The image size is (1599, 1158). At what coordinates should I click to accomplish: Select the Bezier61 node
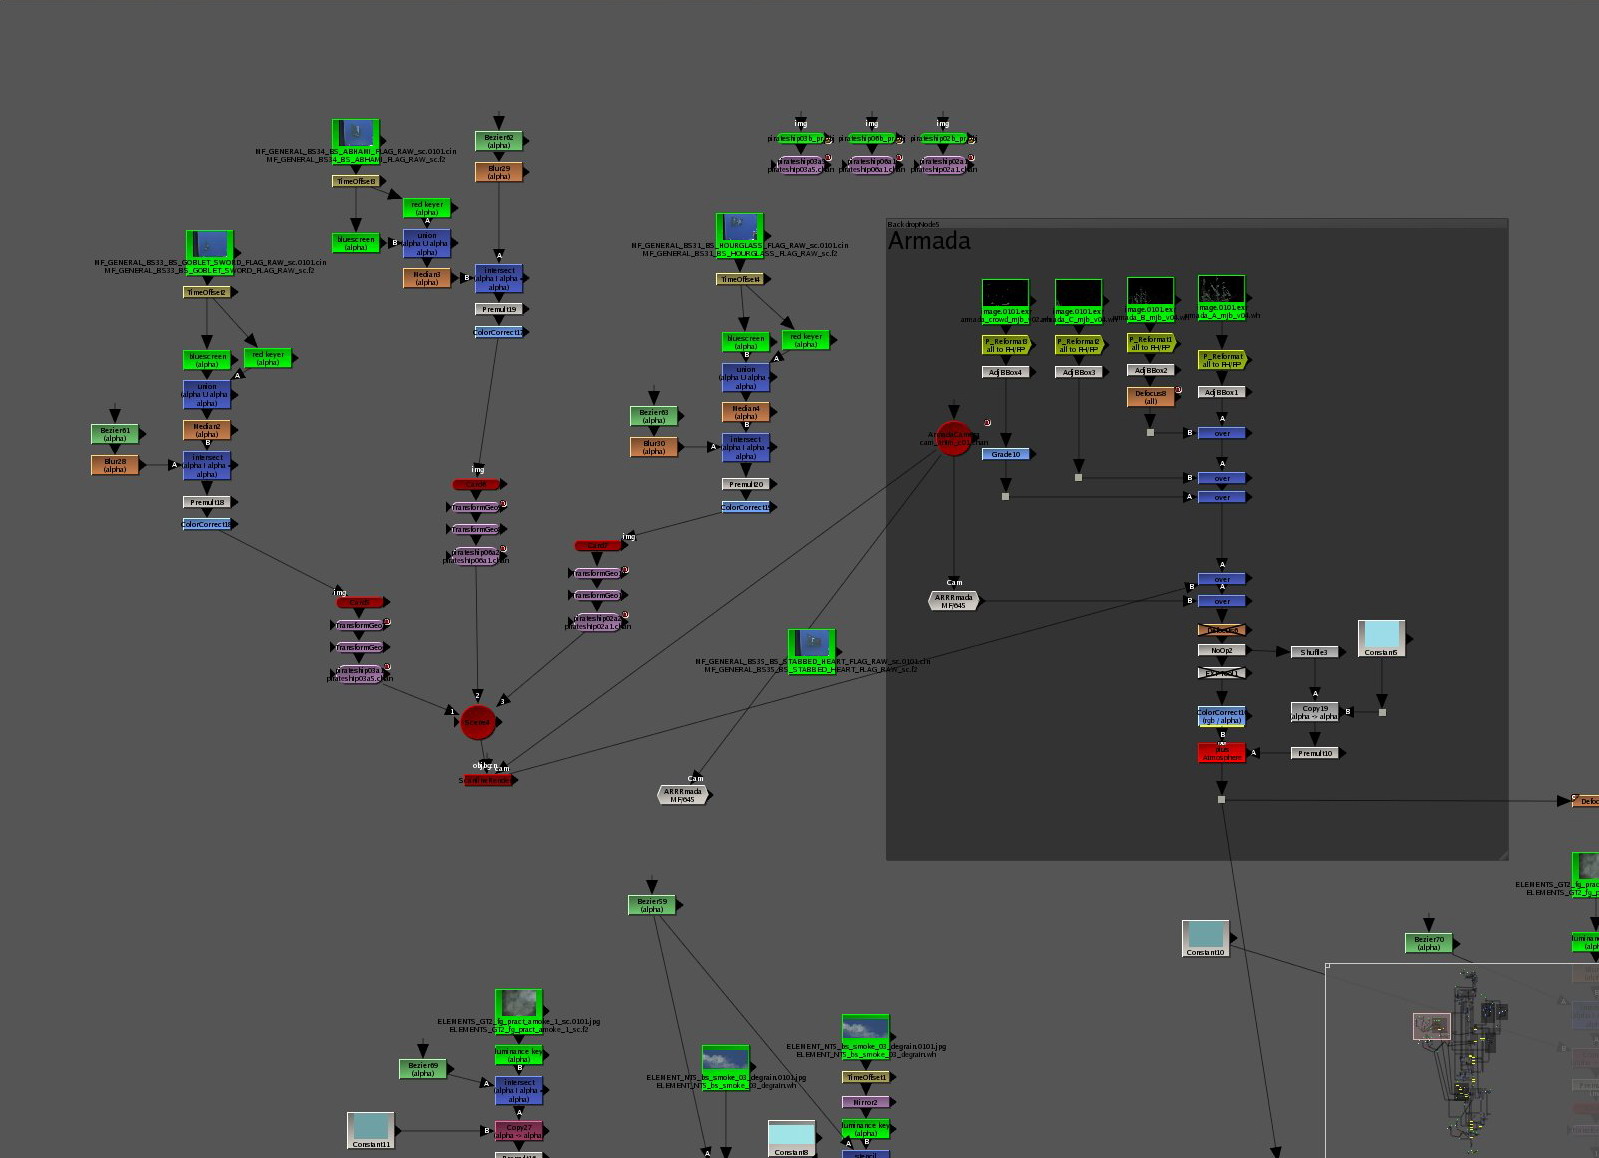tap(115, 434)
